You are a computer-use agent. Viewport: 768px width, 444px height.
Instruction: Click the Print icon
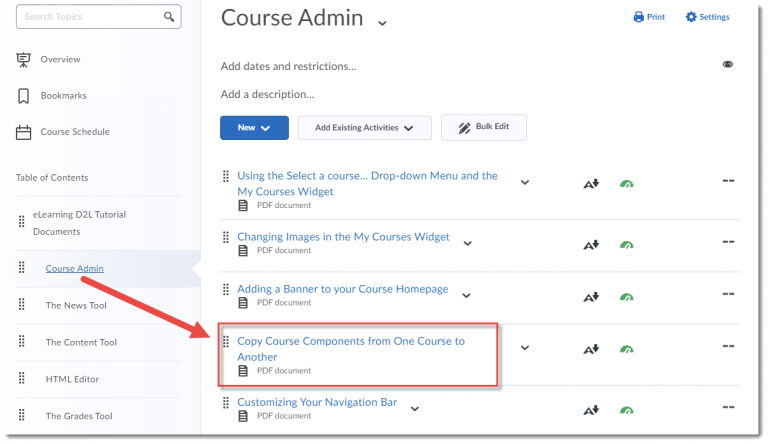coord(639,17)
